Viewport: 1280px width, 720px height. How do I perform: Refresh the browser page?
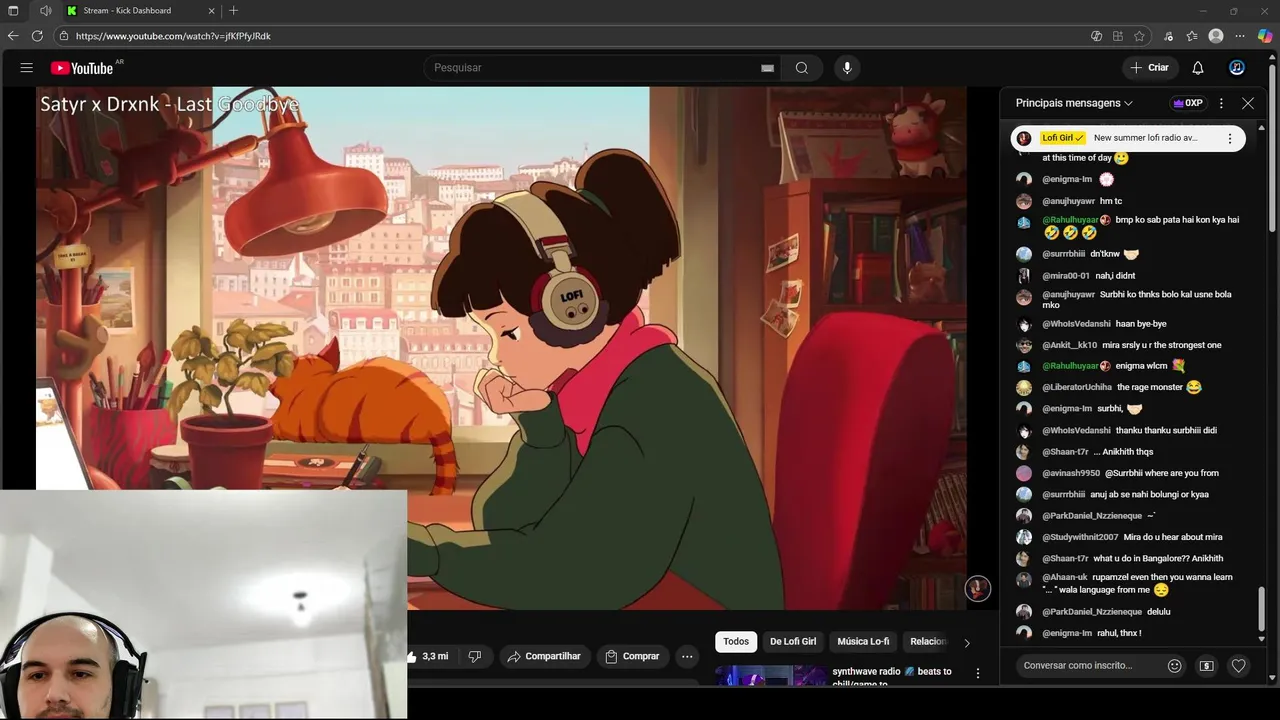(37, 36)
